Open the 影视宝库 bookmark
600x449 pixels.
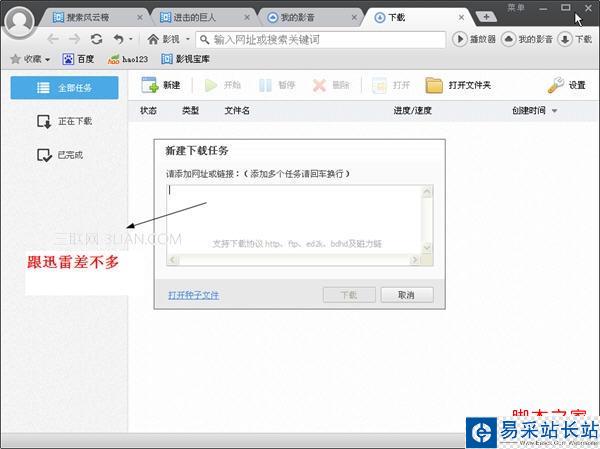186,59
